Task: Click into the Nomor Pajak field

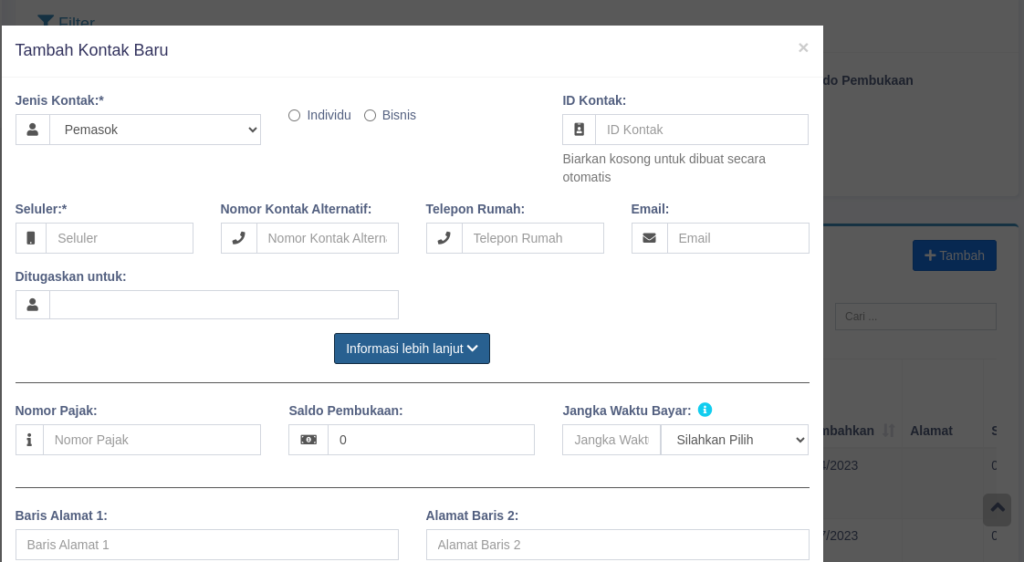Action: coord(152,440)
